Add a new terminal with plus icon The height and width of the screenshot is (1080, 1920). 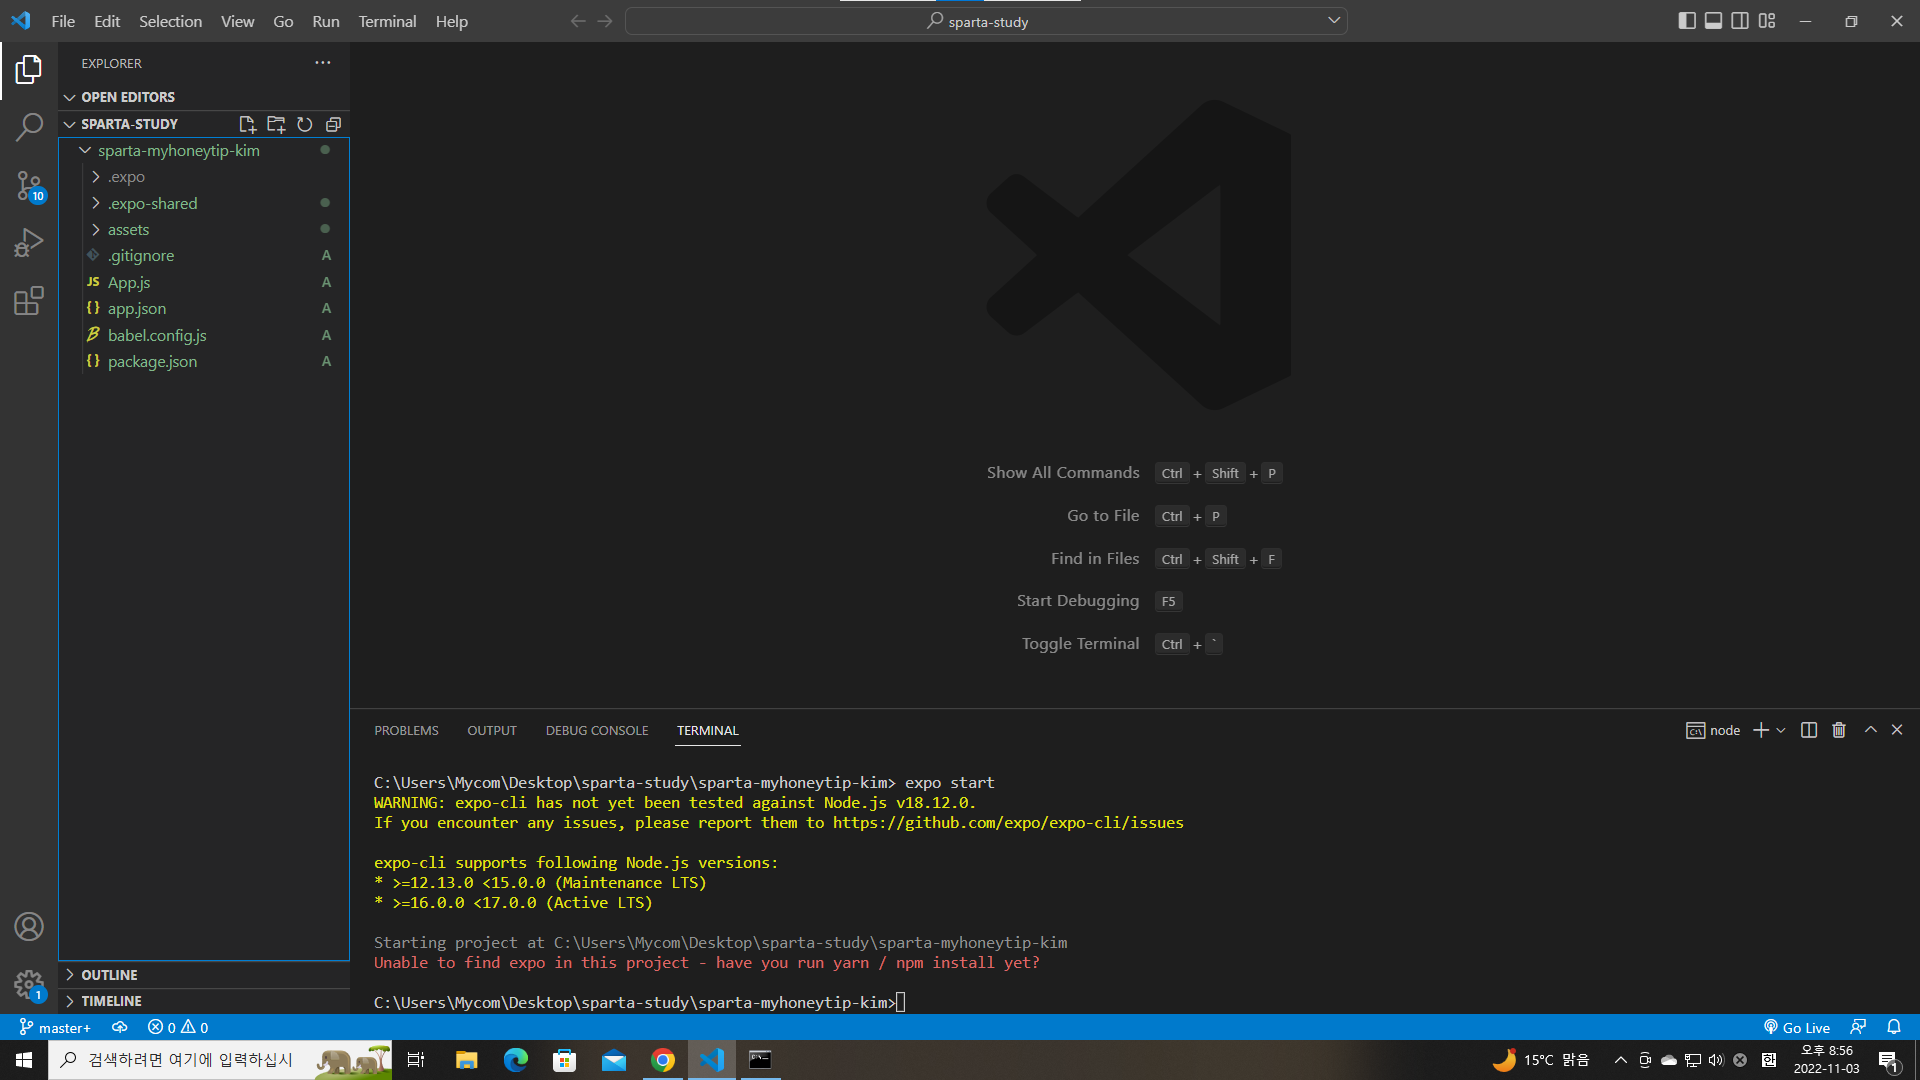1761,730
